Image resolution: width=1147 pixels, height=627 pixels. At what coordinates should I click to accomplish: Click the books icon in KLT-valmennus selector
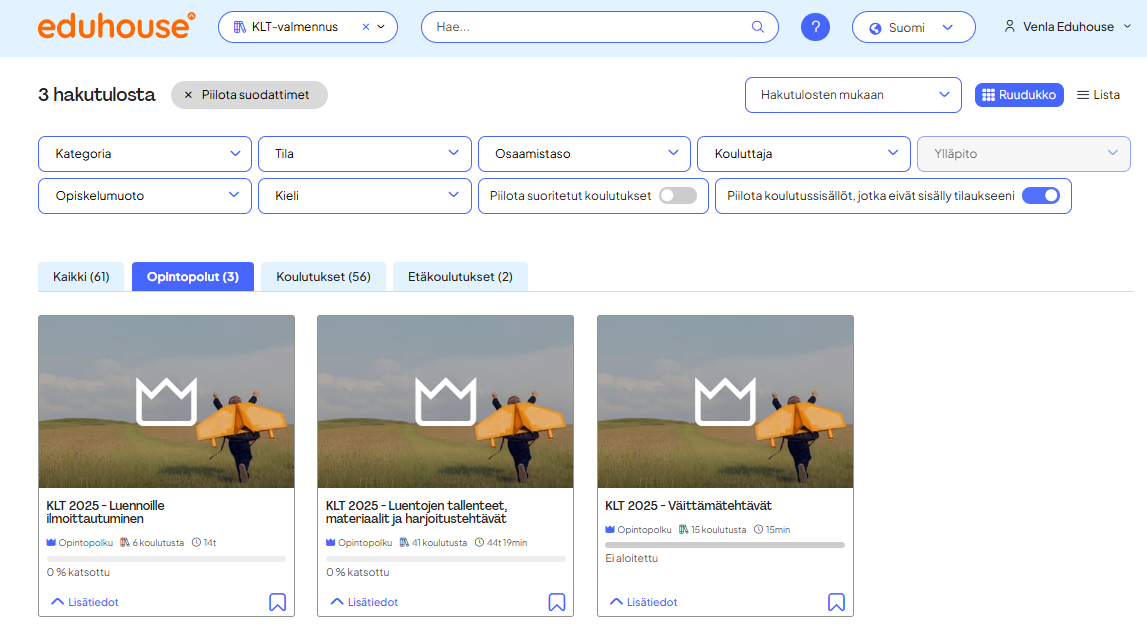pos(239,27)
